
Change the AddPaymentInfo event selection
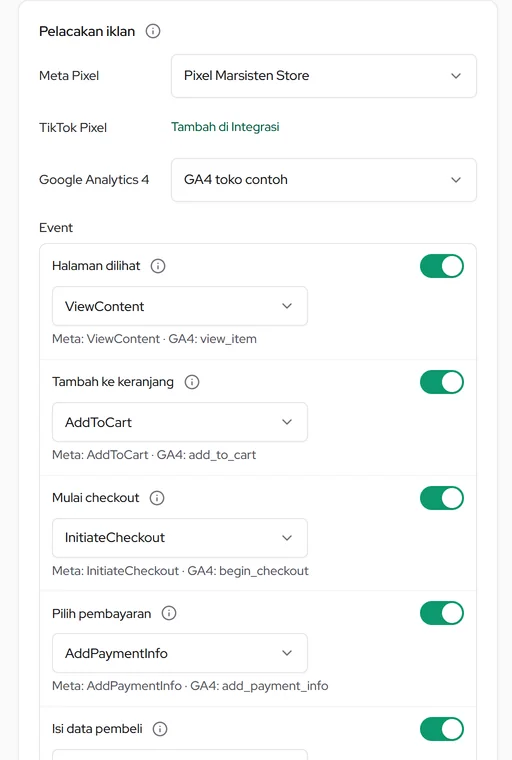tap(180, 653)
